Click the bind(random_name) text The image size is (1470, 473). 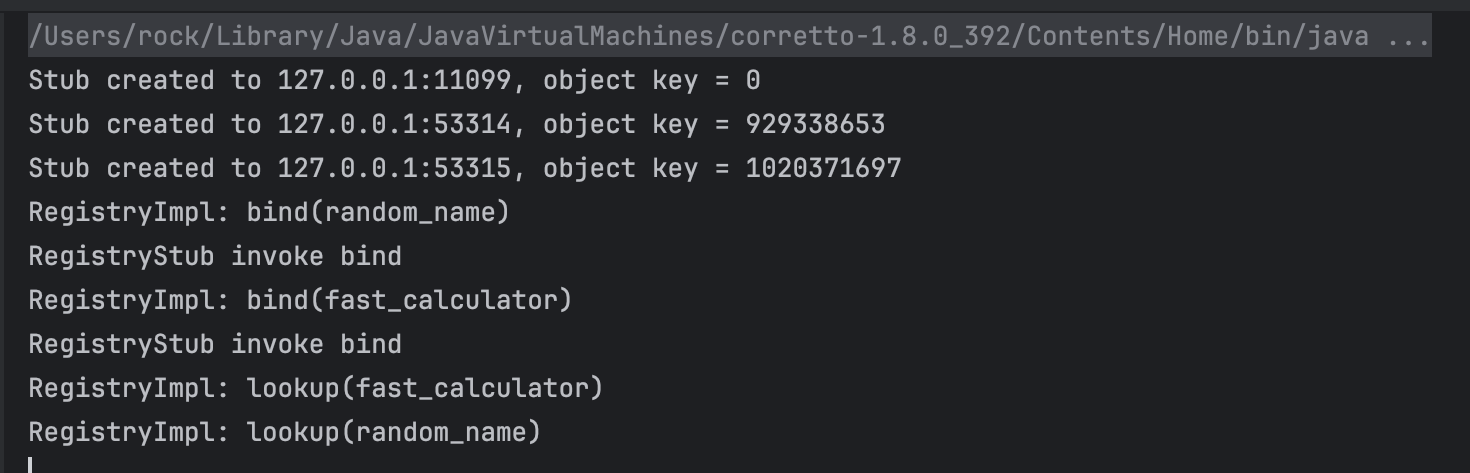(378, 213)
